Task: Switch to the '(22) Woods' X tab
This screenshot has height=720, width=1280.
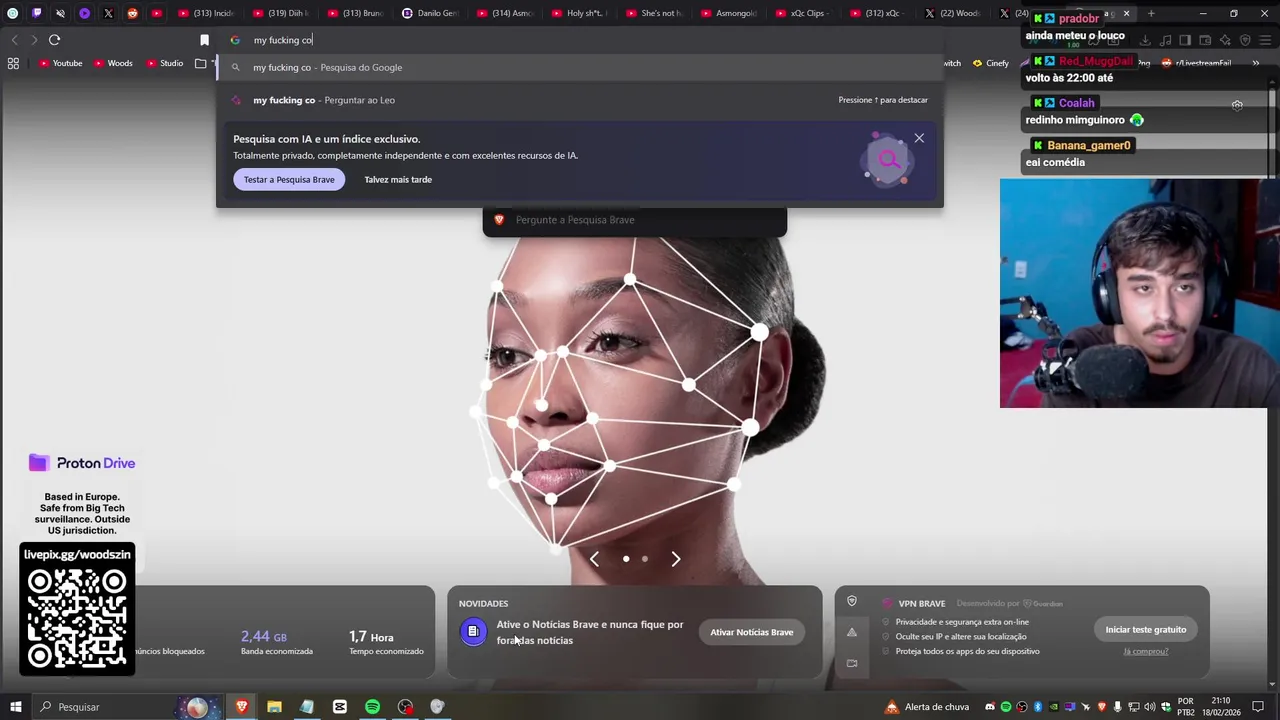Action: pyautogui.click(x=953, y=14)
